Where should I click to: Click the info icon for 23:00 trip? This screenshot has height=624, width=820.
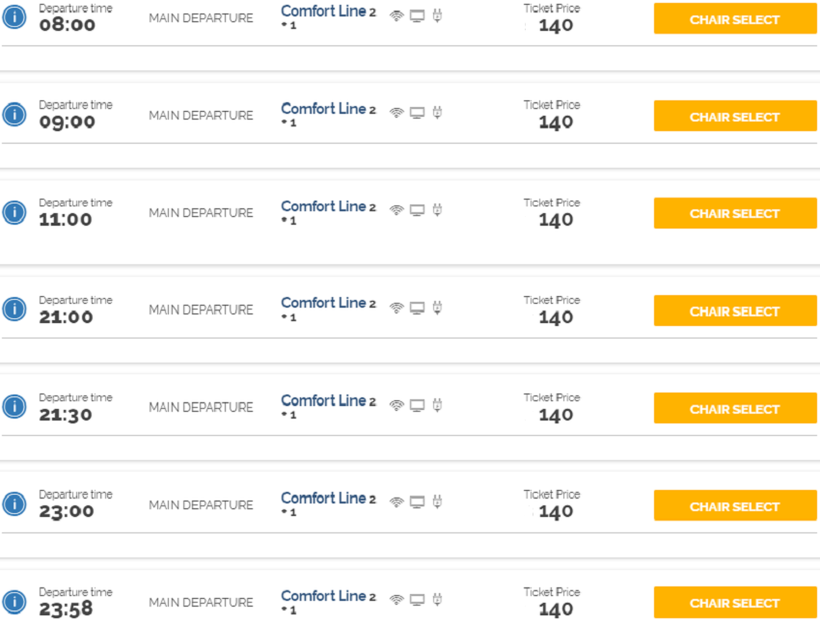pyautogui.click(x=14, y=503)
